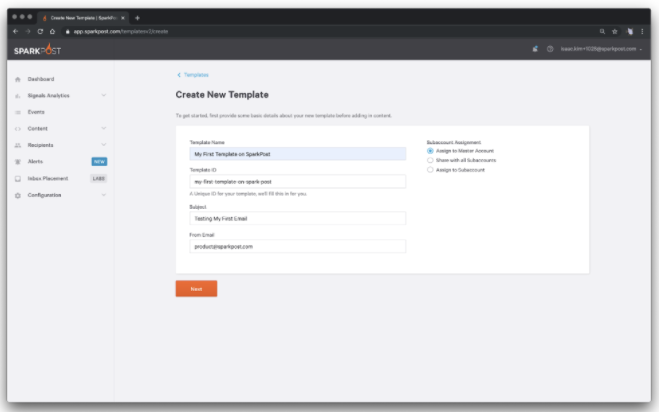Expand the Signals Analytics chevron
The width and height of the screenshot is (659, 412).
tap(103, 95)
